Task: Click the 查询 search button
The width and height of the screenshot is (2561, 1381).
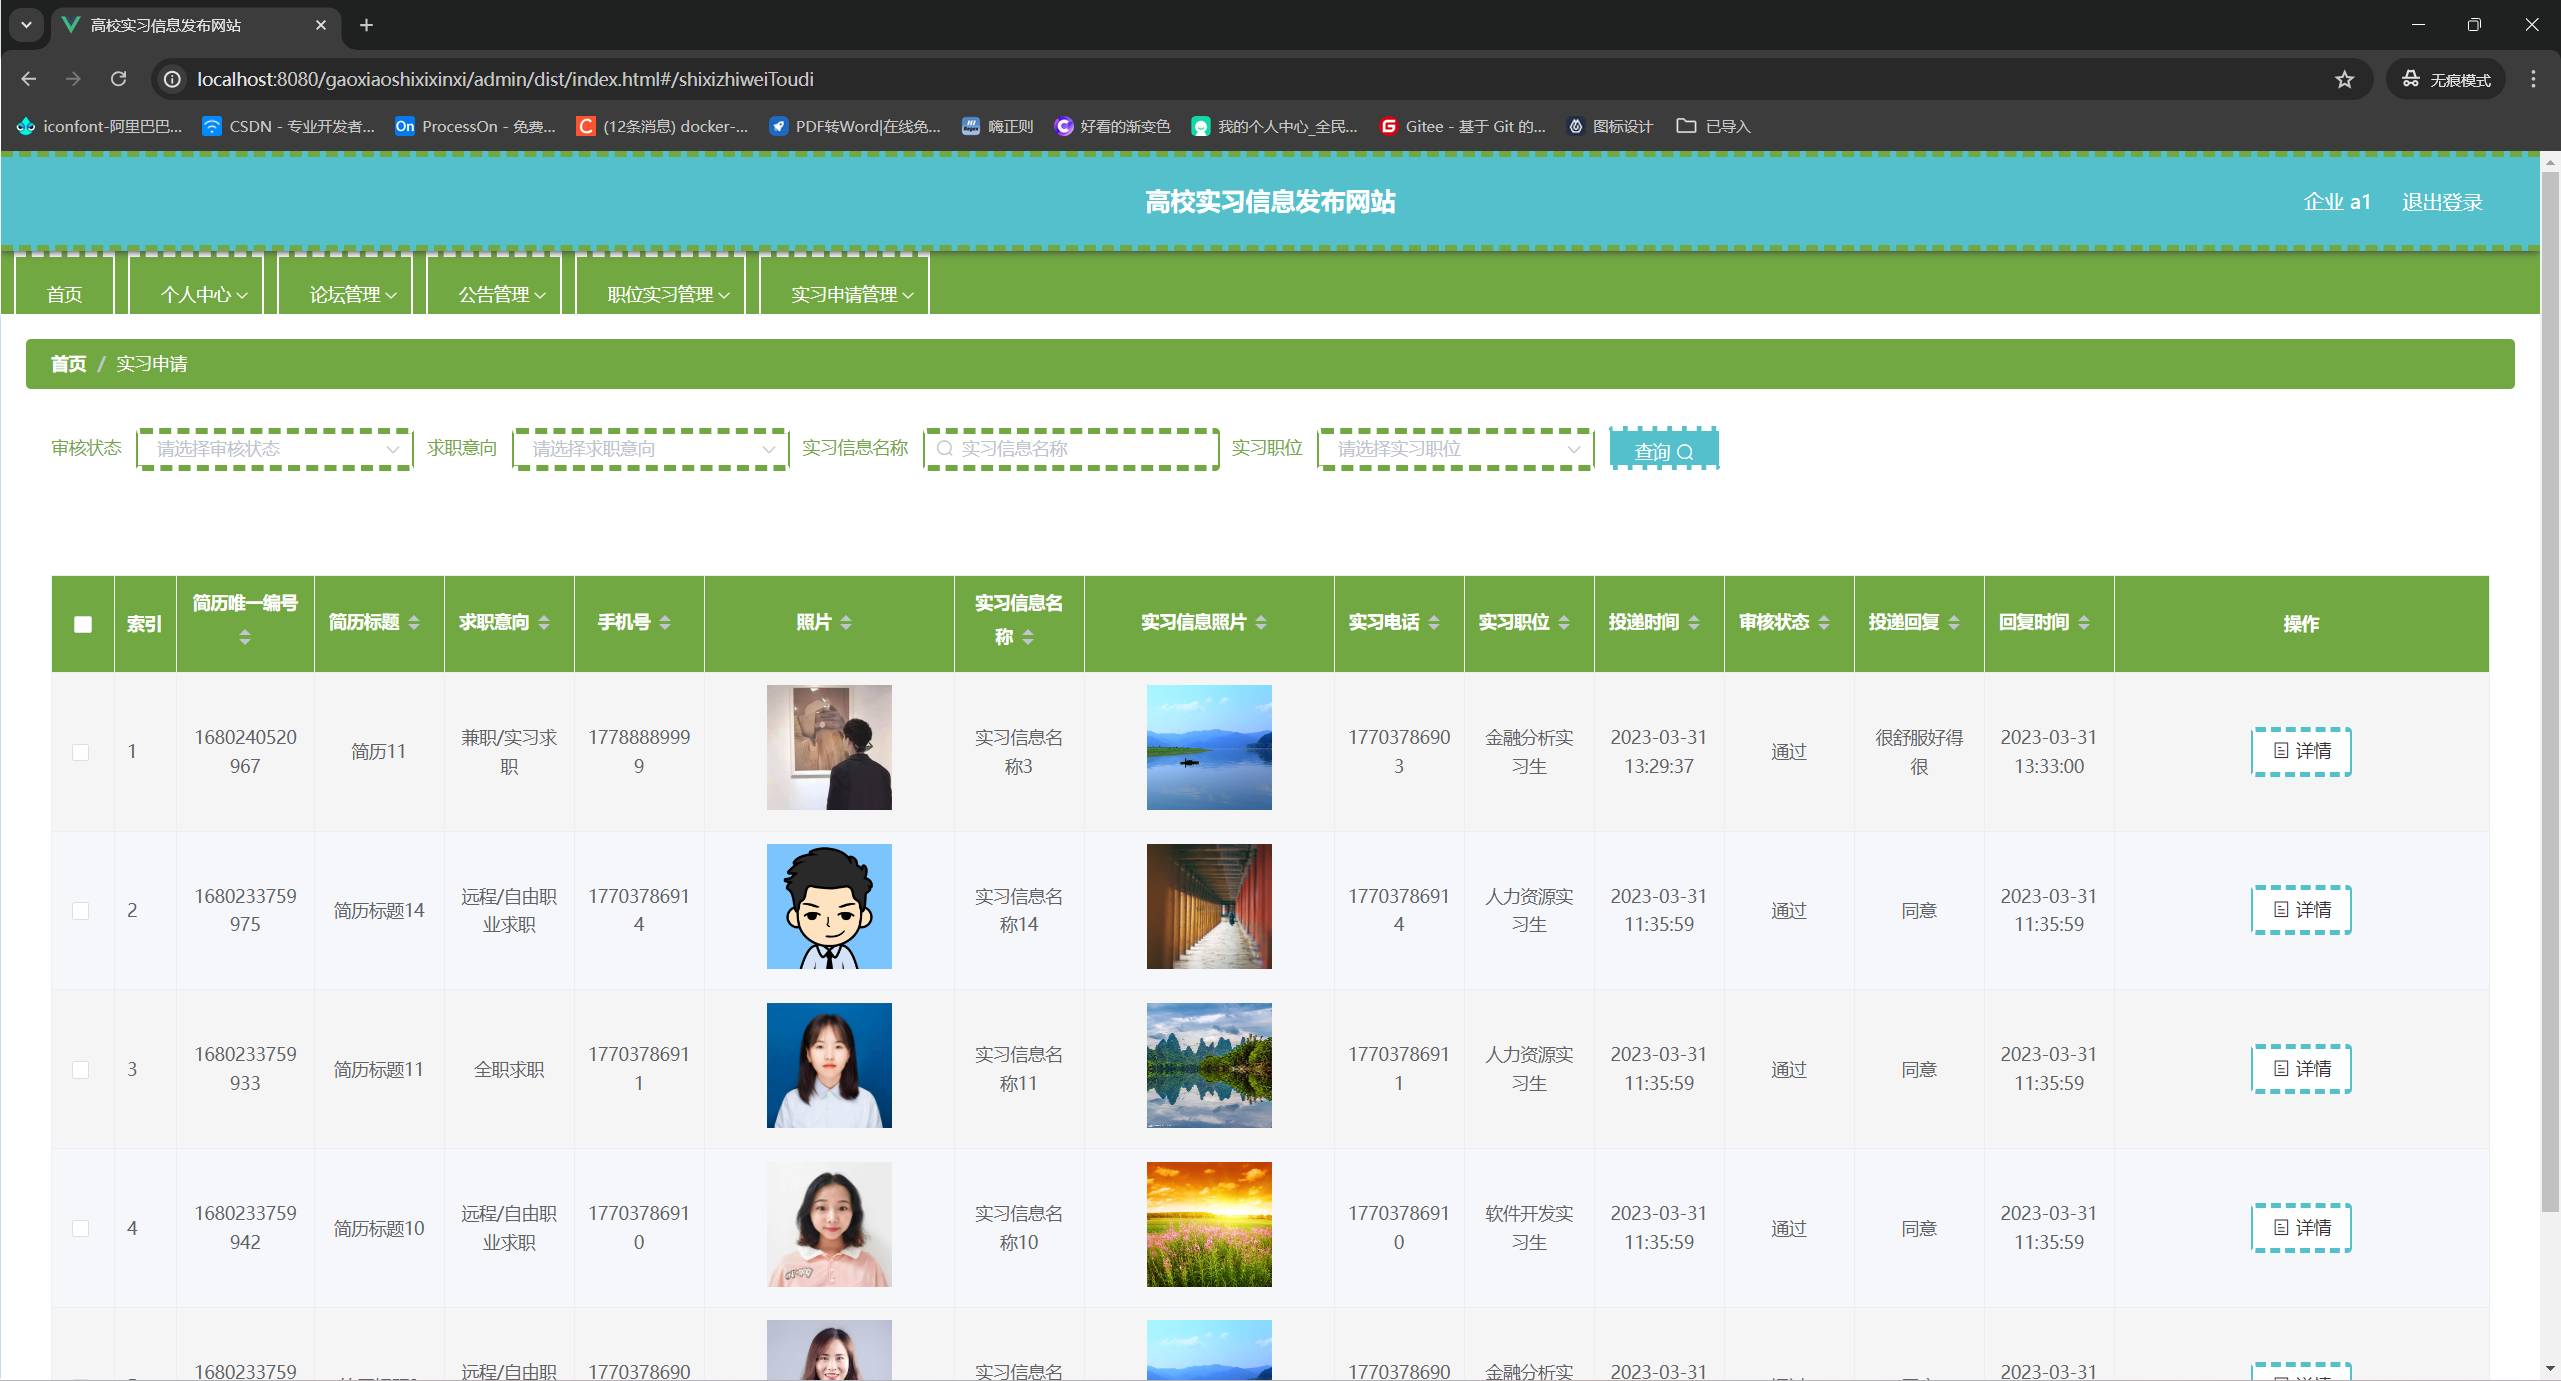Action: click(1663, 451)
